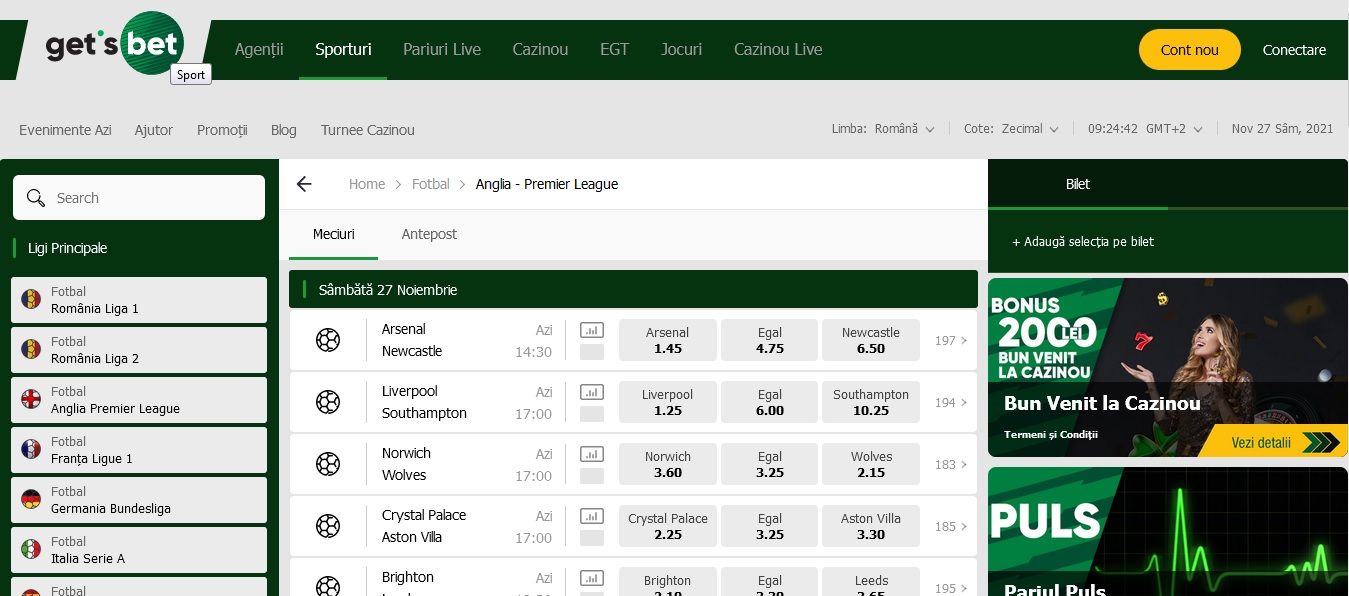Open statistics icon for Liverpool vs Southampton
The image size is (1349, 596).
coord(592,392)
